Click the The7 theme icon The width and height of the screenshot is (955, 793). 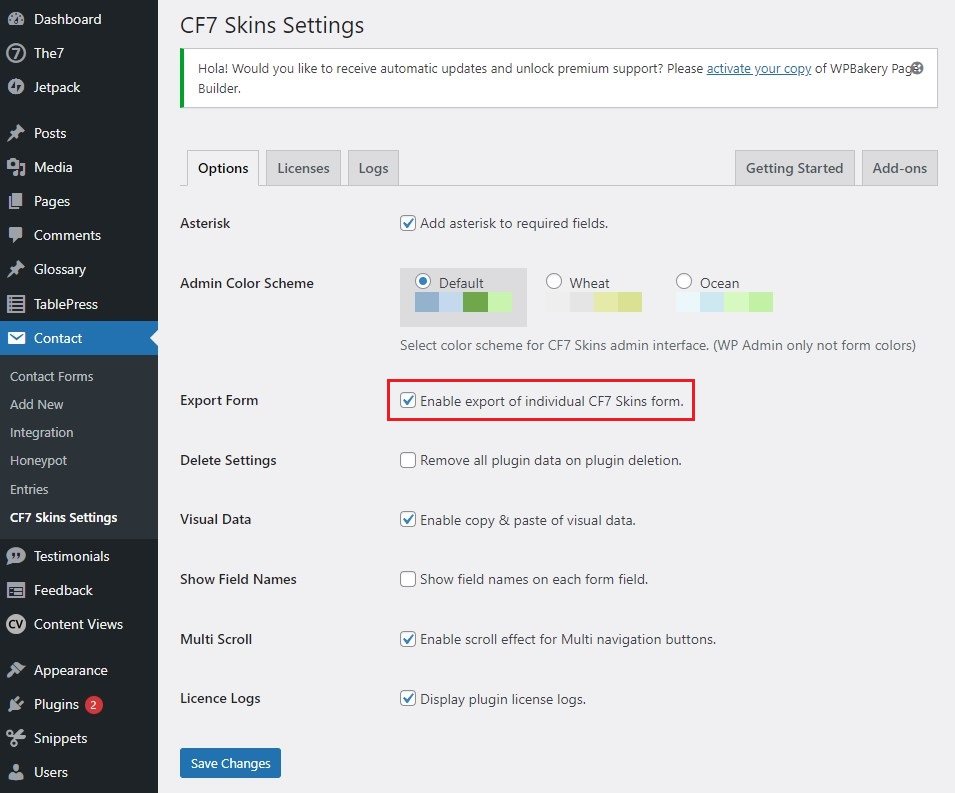click(x=15, y=53)
